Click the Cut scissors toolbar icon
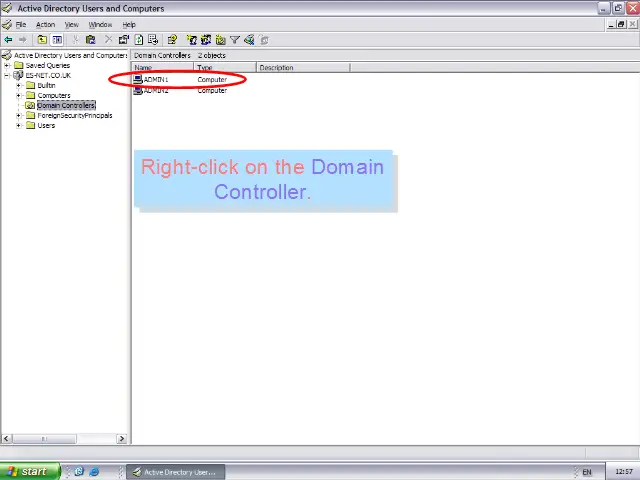Viewport: 640px width, 480px height. pos(76,40)
